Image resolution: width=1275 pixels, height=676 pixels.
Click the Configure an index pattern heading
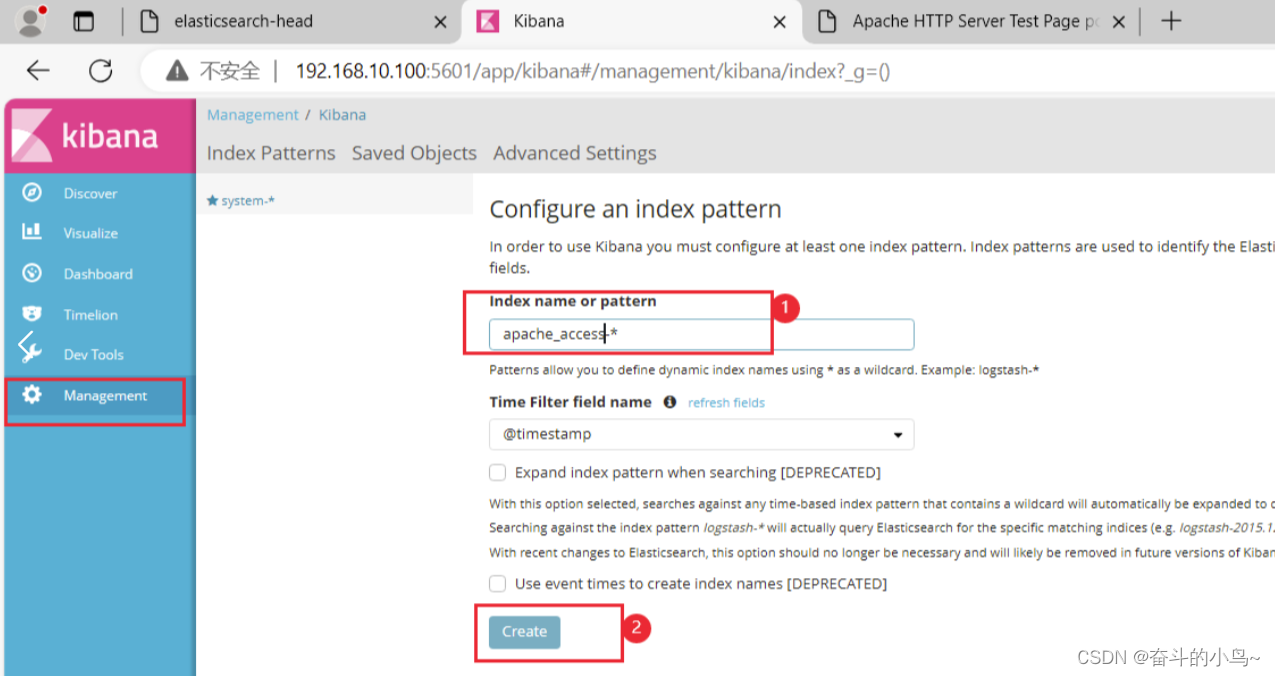(x=635, y=210)
